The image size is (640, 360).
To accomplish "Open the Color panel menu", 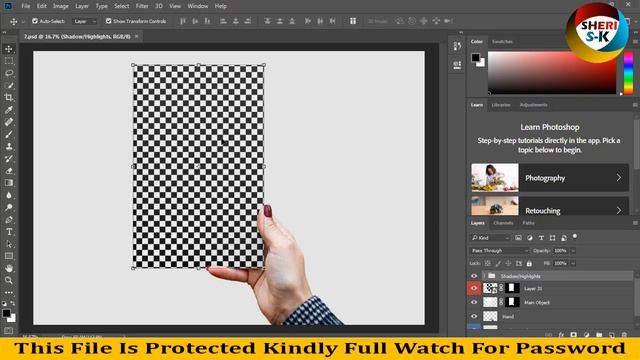I will click(x=635, y=42).
